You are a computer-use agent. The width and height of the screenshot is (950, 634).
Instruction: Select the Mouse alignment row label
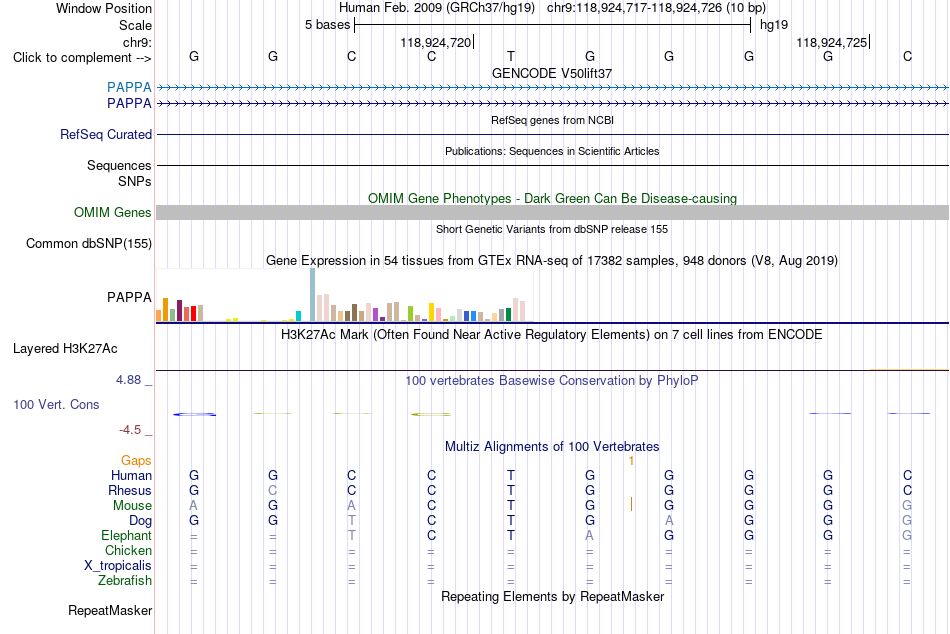[132, 506]
